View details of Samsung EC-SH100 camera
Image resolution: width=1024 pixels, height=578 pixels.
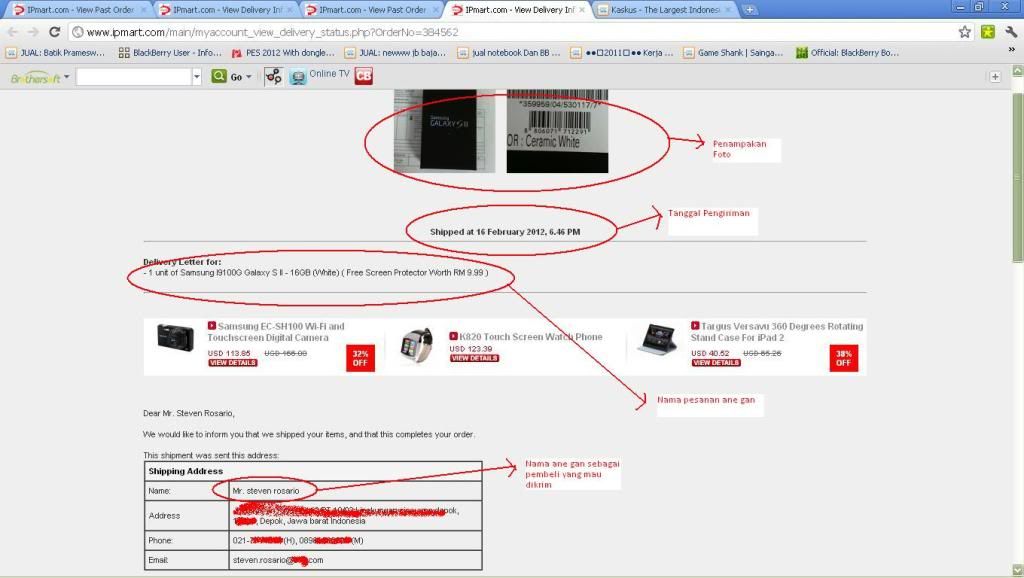[x=232, y=362]
